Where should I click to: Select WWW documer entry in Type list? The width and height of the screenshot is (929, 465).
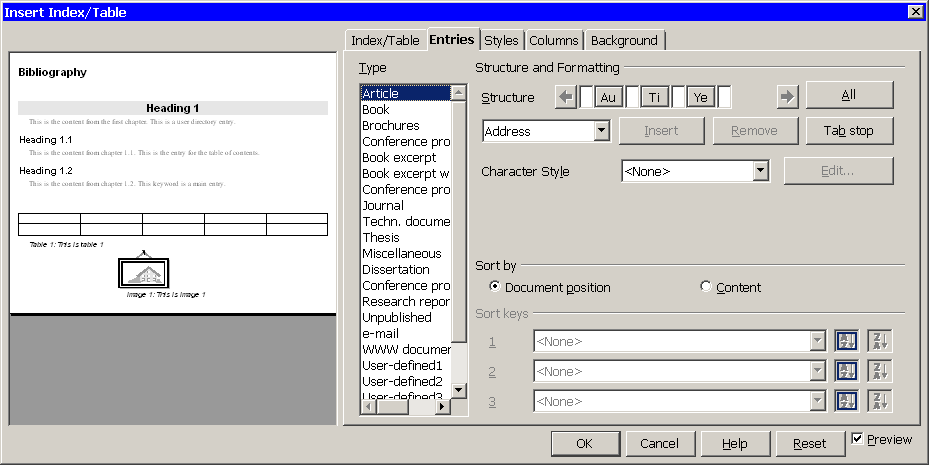point(406,349)
